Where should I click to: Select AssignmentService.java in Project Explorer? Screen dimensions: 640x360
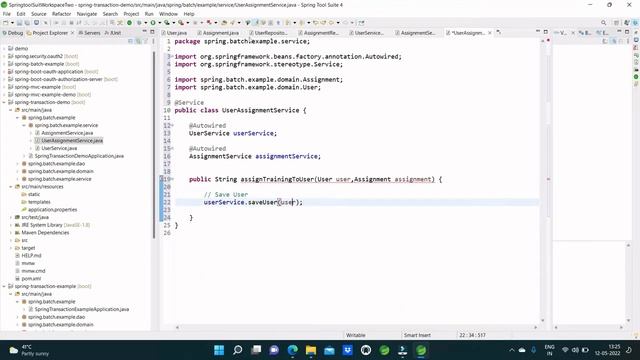[x=67, y=133]
